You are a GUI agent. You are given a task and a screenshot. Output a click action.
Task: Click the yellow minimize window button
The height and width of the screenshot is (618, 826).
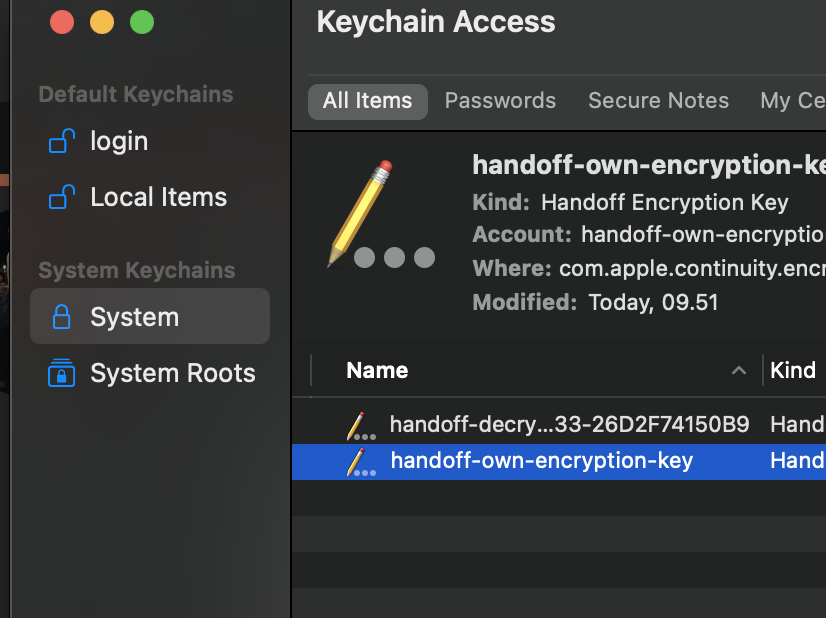point(102,22)
